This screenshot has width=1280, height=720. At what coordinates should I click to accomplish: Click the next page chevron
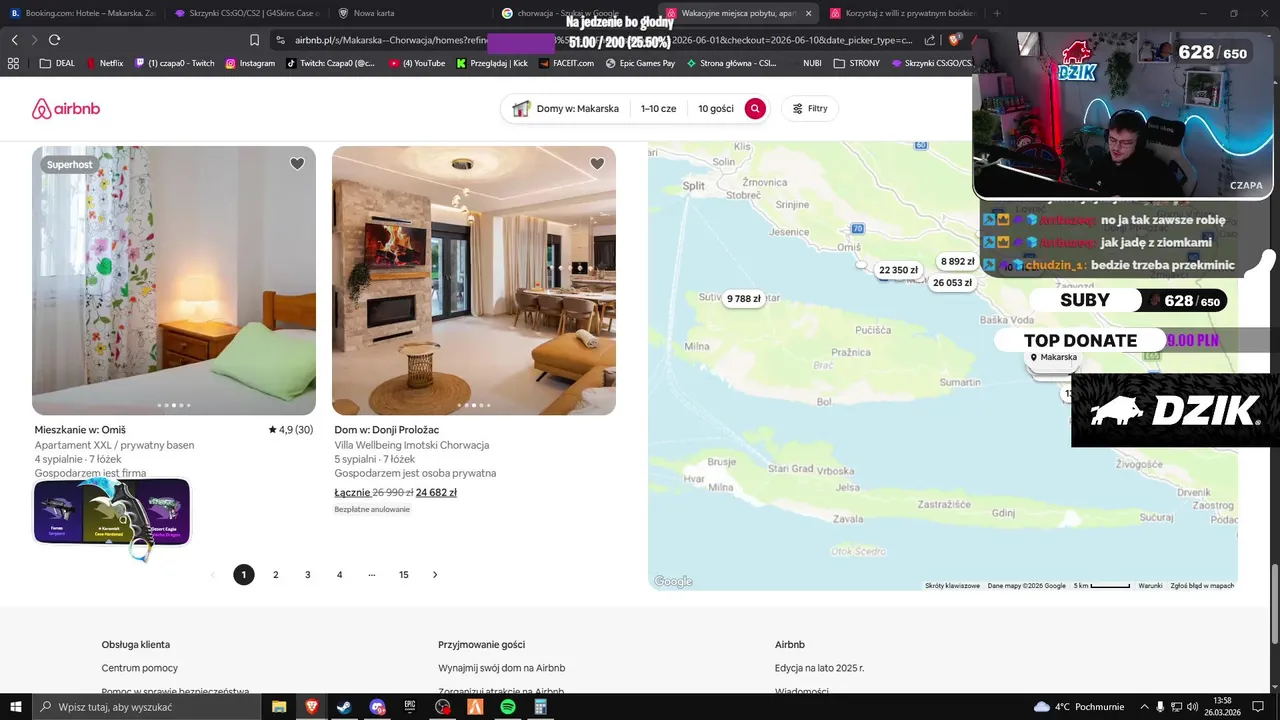tap(435, 575)
